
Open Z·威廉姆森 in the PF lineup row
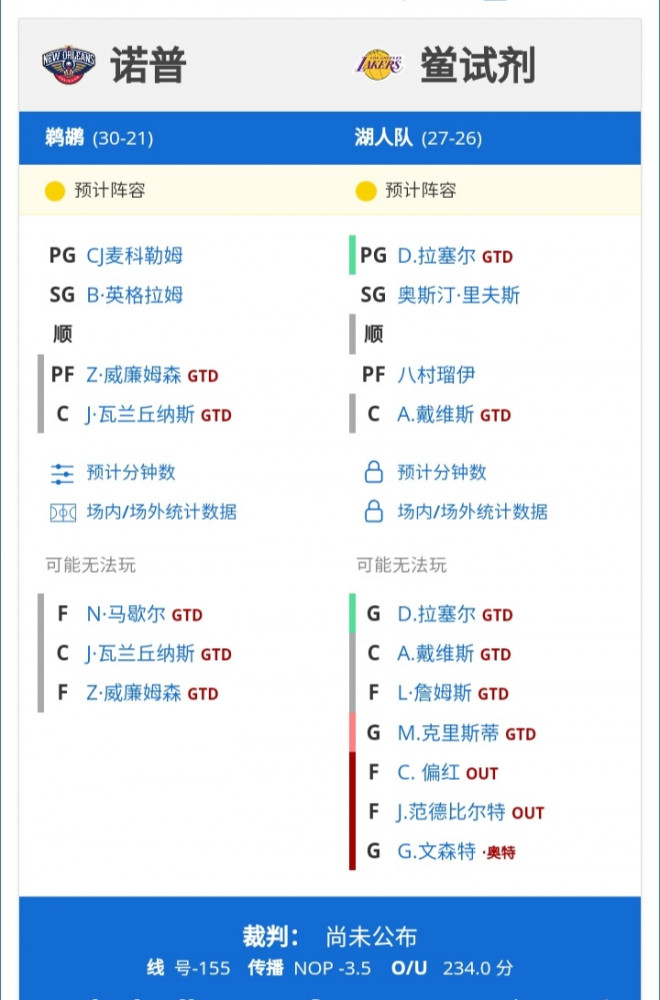(134, 375)
